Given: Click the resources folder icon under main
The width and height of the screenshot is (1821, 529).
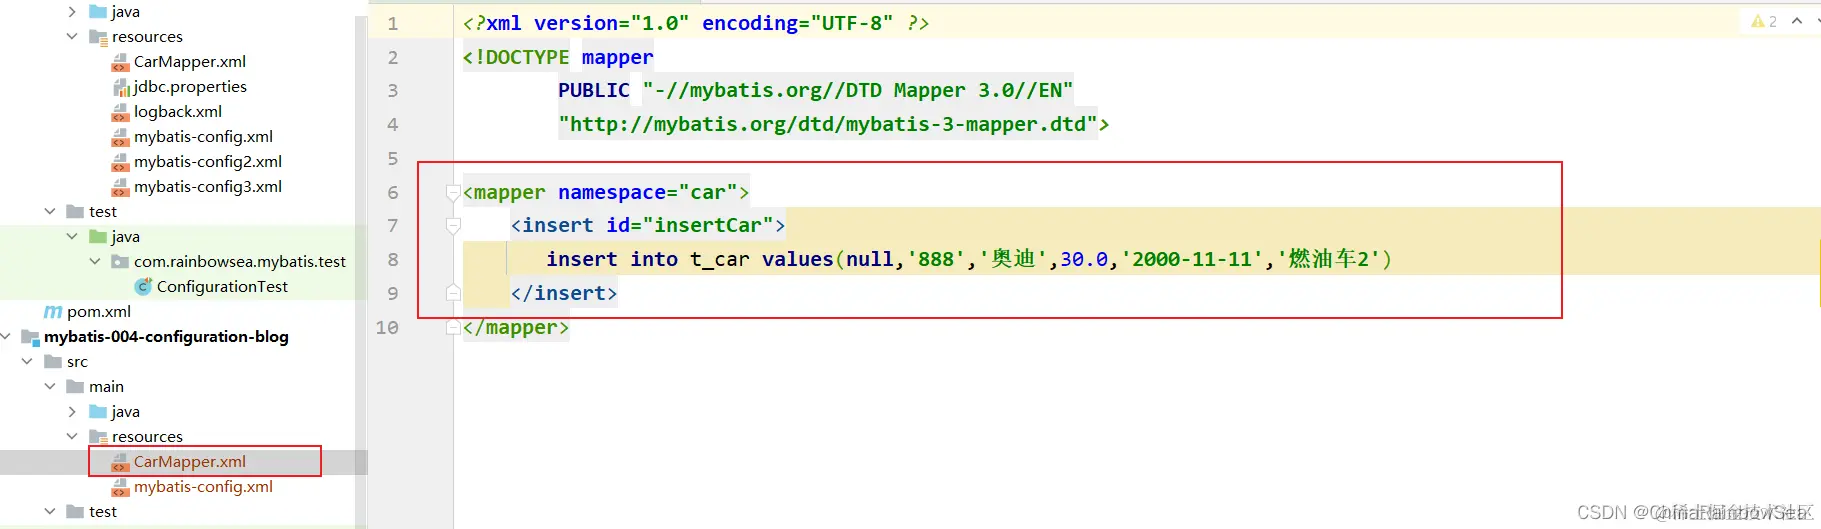Looking at the screenshot, I should coord(98,437).
